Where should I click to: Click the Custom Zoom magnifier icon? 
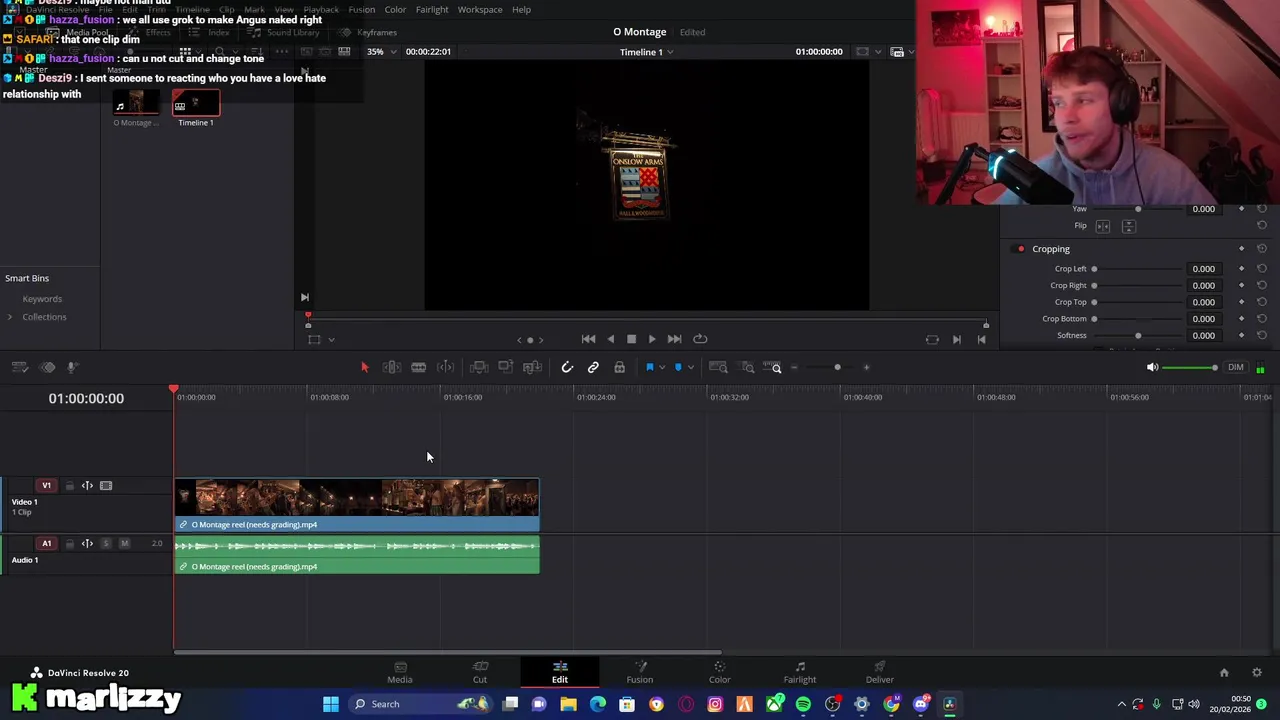773,367
